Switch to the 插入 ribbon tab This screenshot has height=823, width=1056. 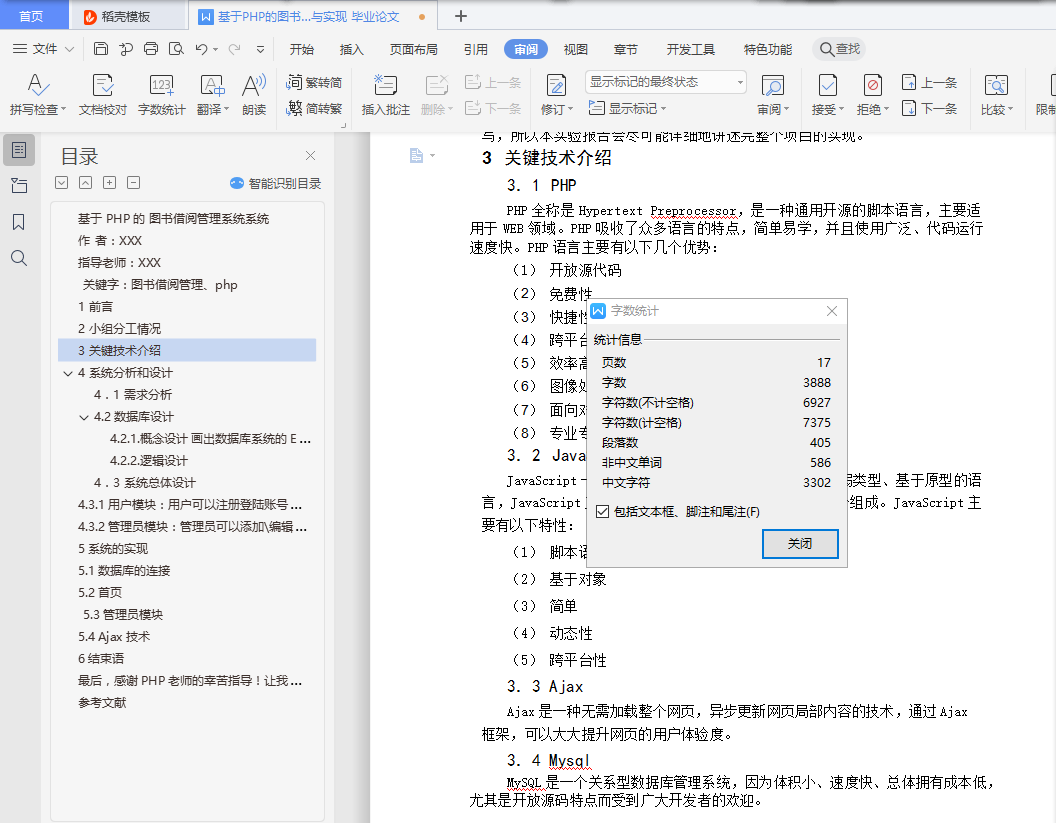pos(352,49)
